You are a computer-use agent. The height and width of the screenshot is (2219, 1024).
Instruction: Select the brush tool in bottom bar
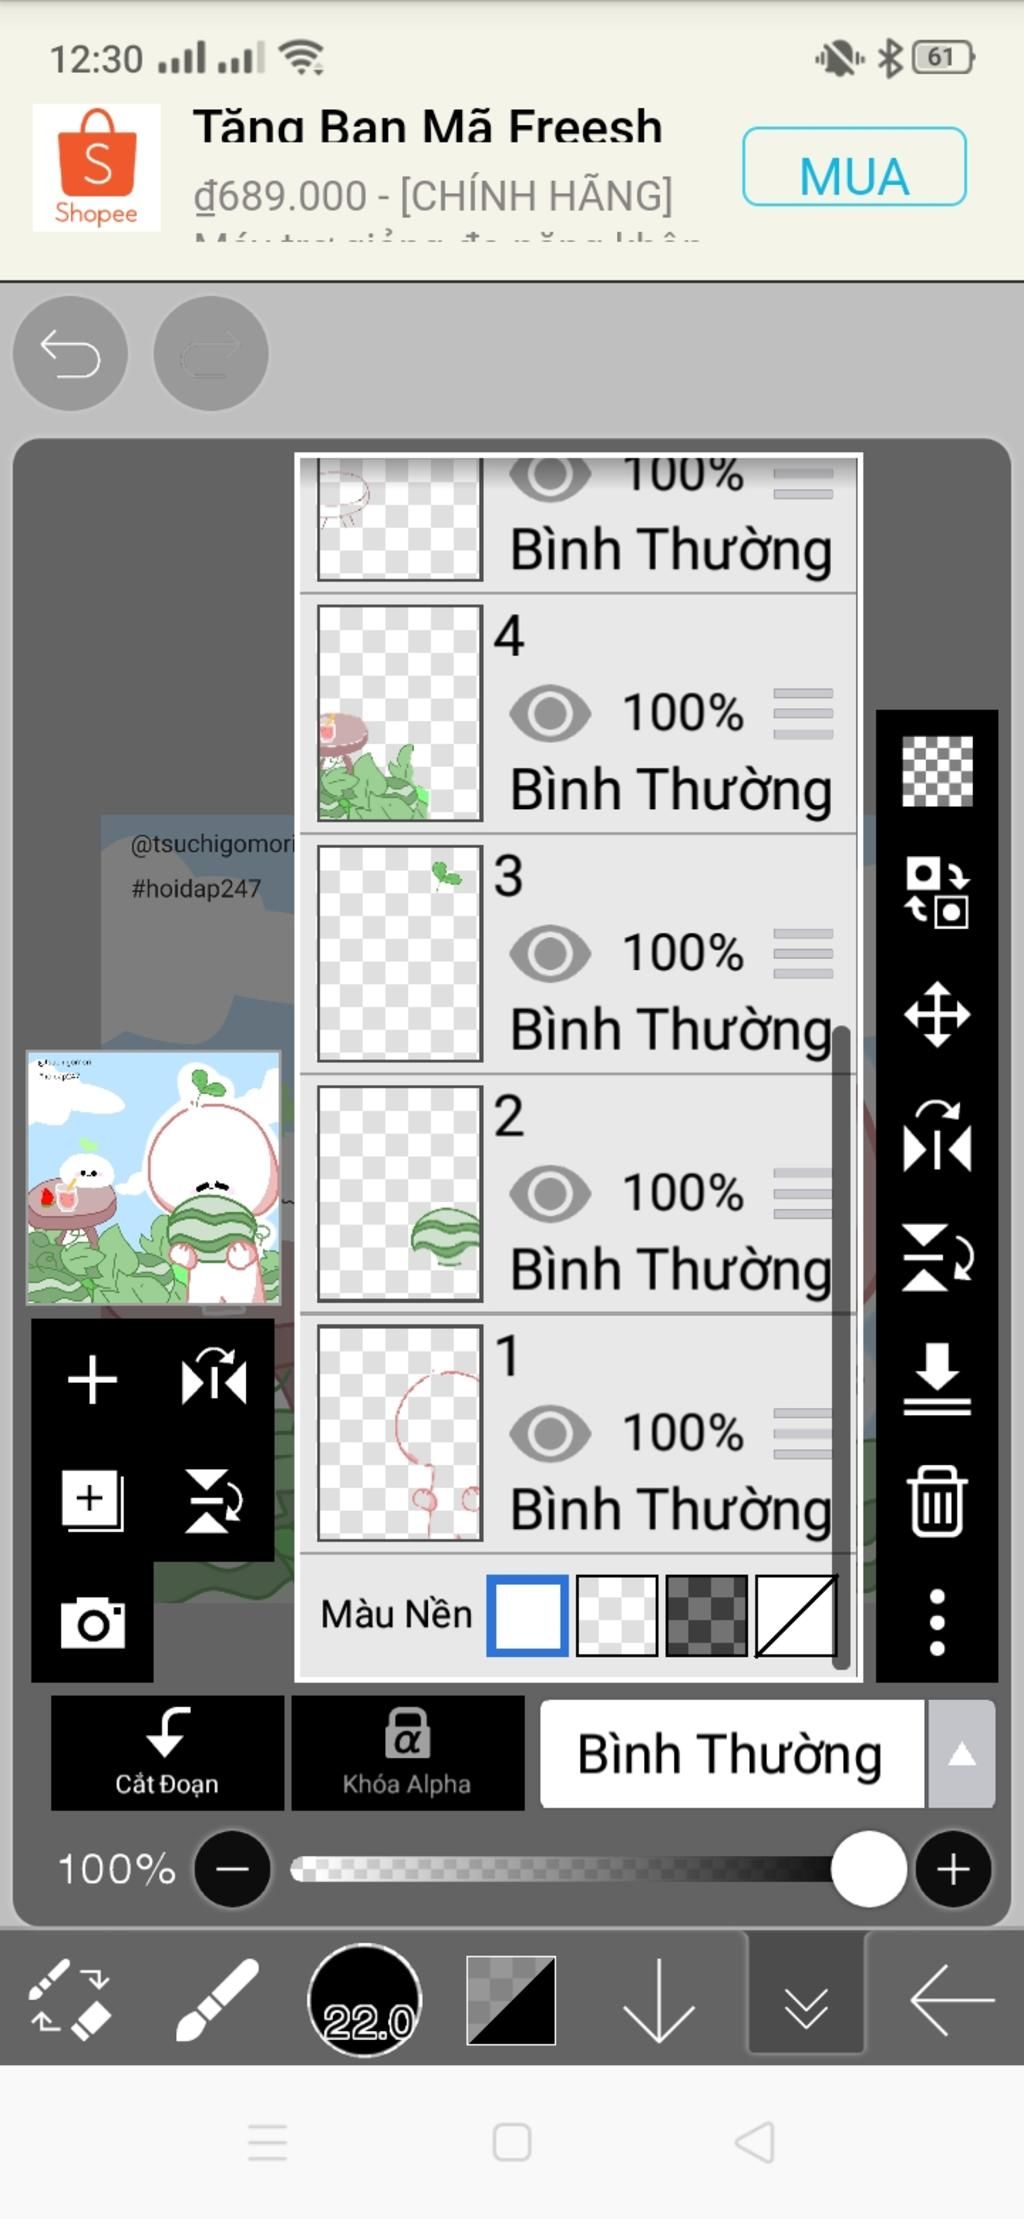tap(217, 2000)
